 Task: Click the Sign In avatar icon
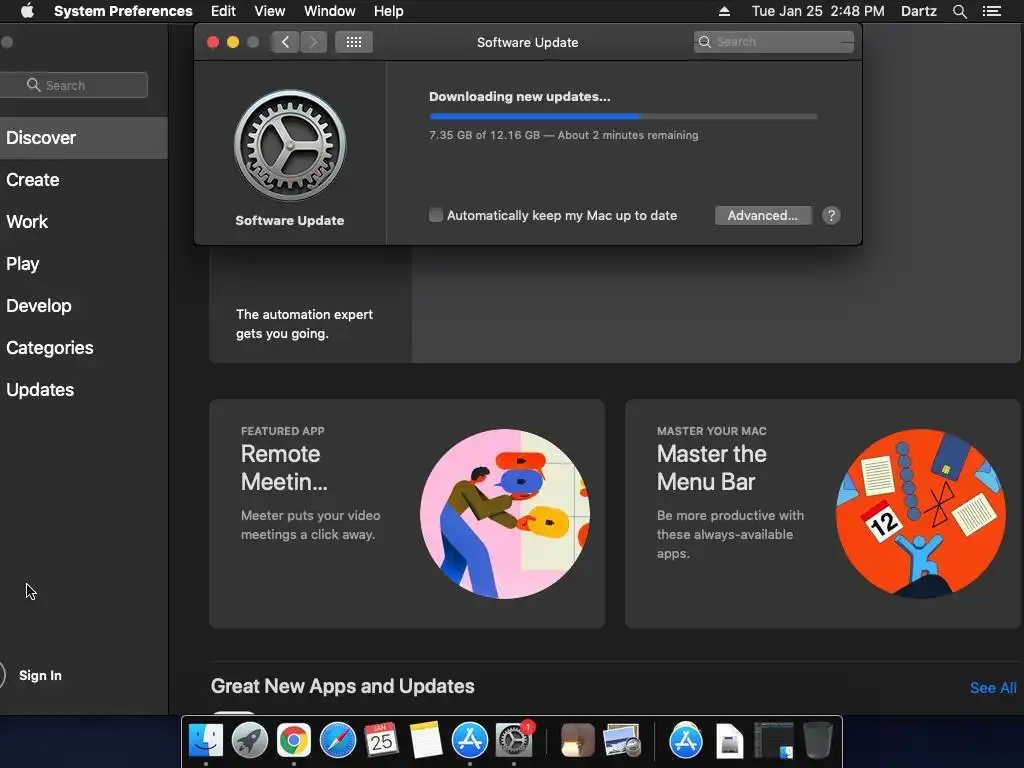pyautogui.click(x=2, y=675)
